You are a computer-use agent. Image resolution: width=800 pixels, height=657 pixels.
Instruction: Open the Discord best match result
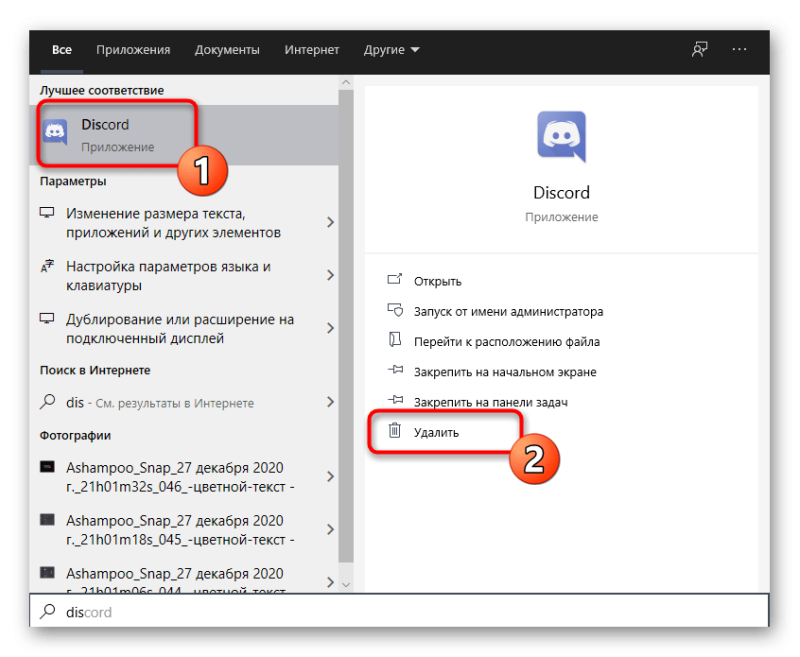coord(184,135)
